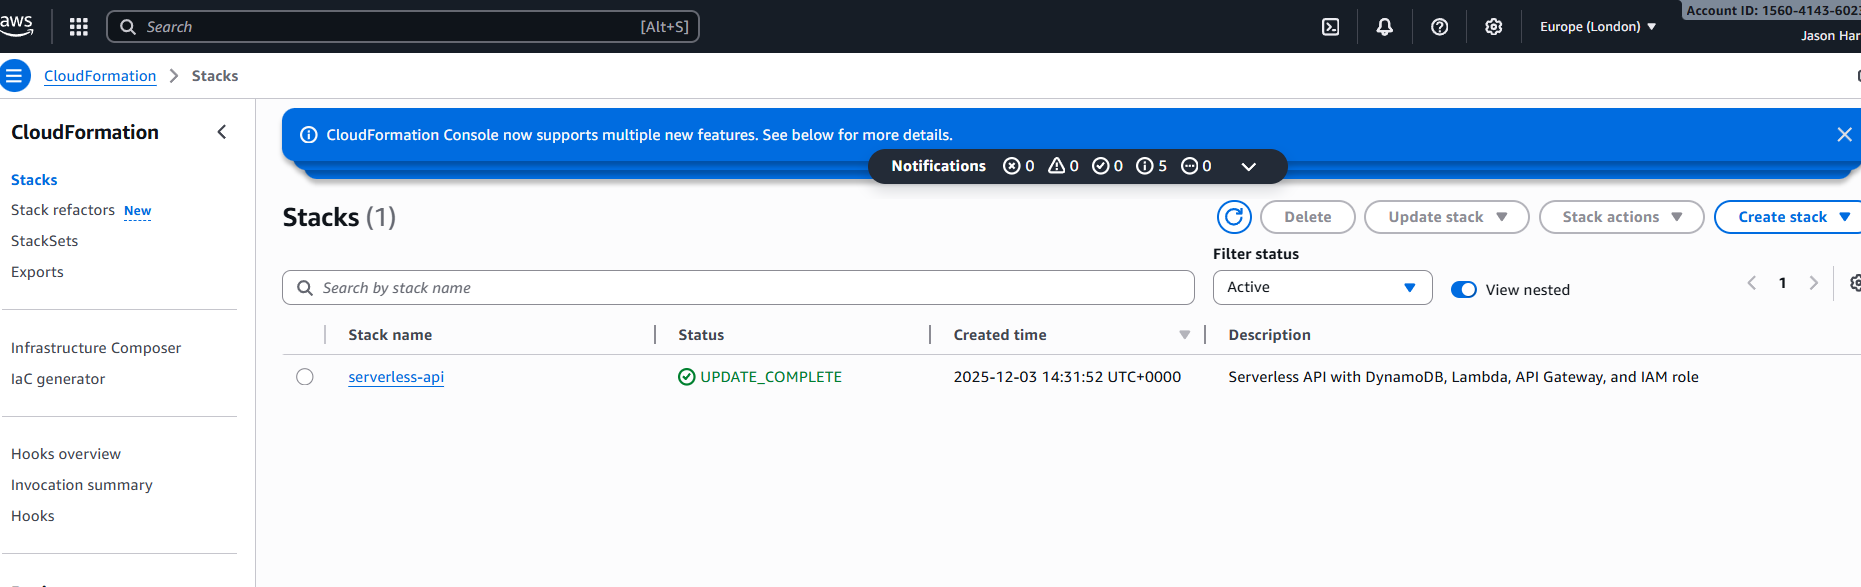Image resolution: width=1861 pixels, height=587 pixels.
Task: Go to StackSets in sidebar
Action: click(45, 241)
